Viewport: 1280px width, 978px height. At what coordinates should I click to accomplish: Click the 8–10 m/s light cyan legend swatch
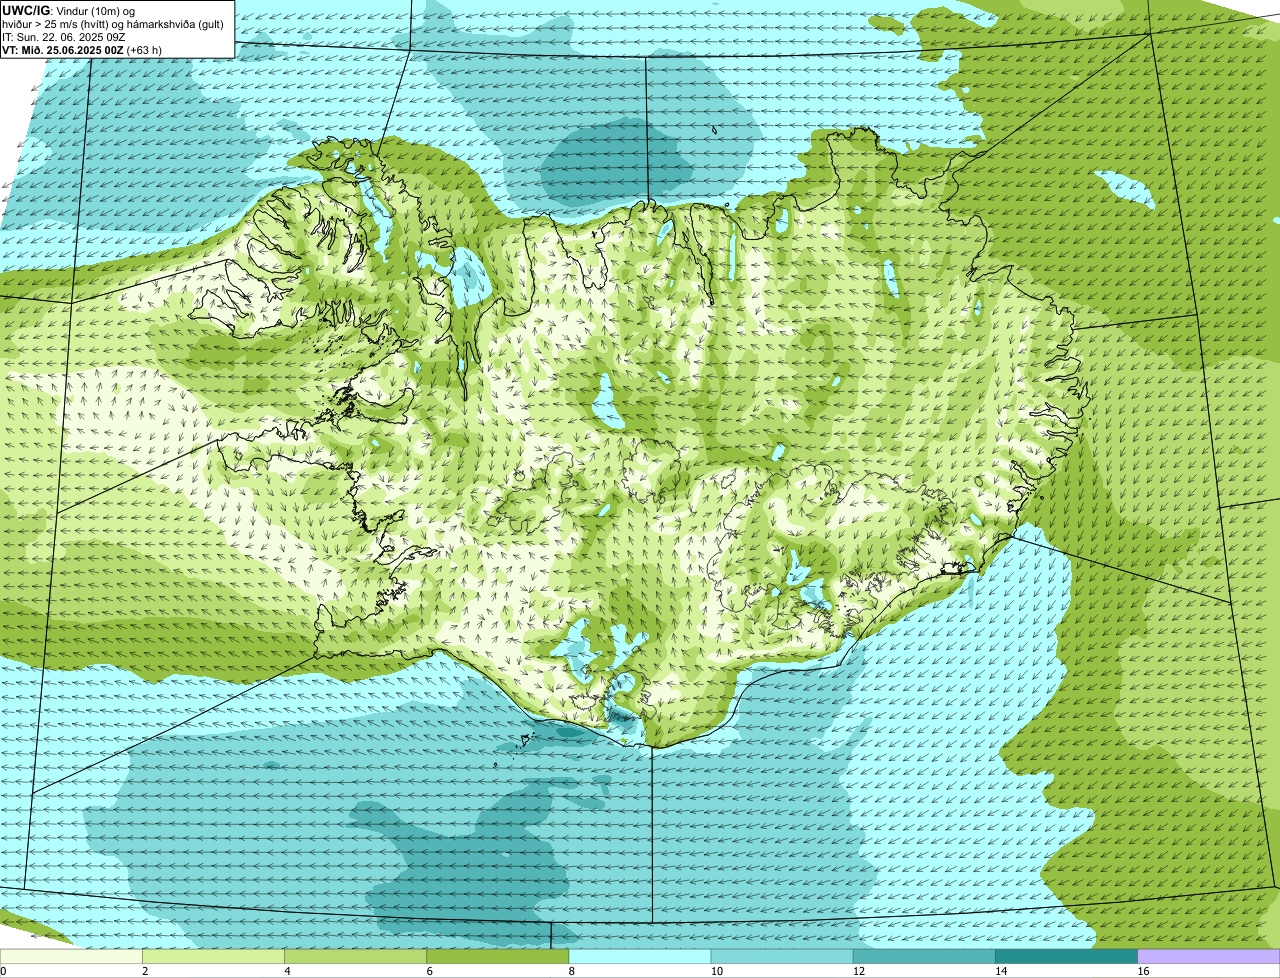(640, 956)
